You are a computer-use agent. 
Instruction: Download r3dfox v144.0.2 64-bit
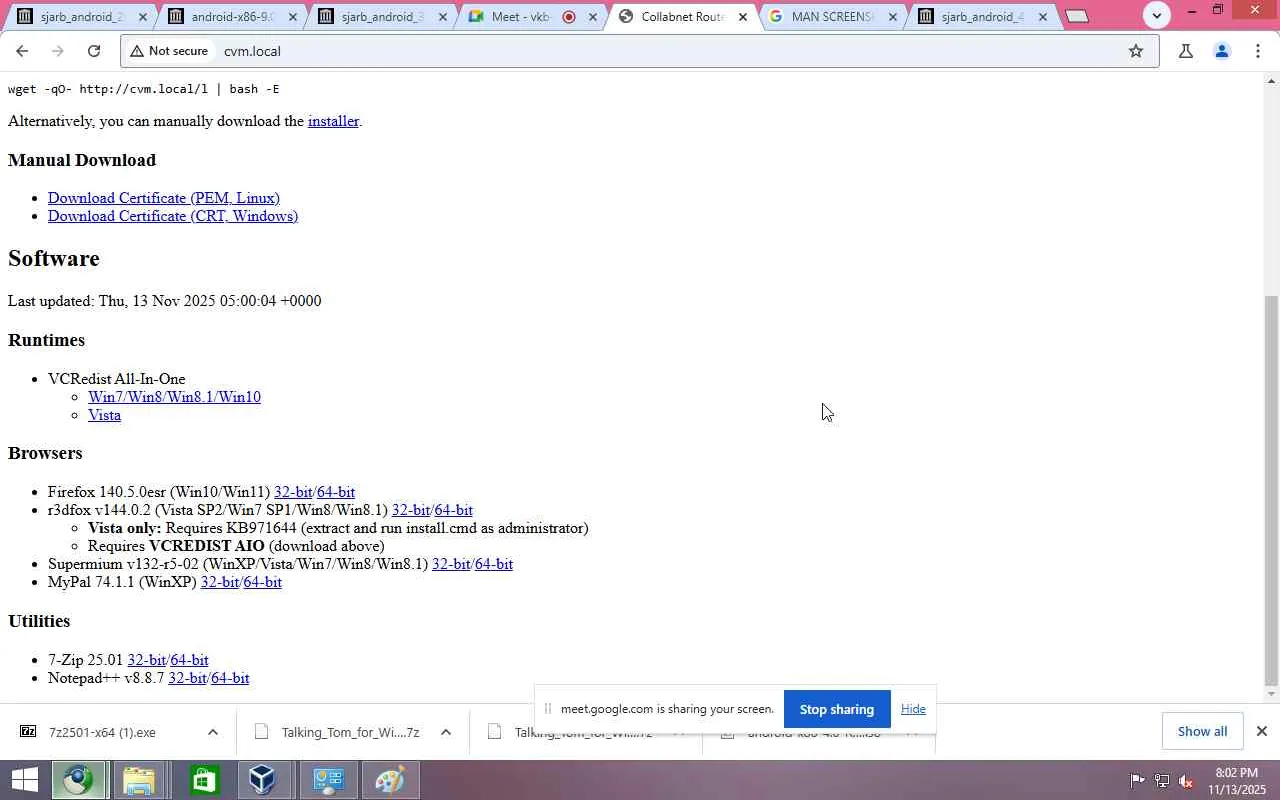tap(454, 510)
